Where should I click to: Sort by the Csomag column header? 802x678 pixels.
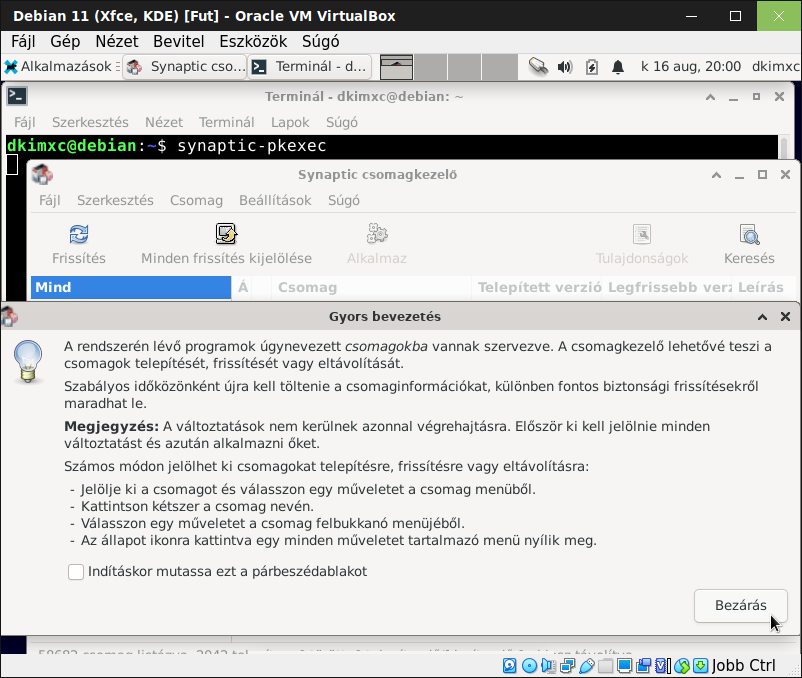click(371, 287)
